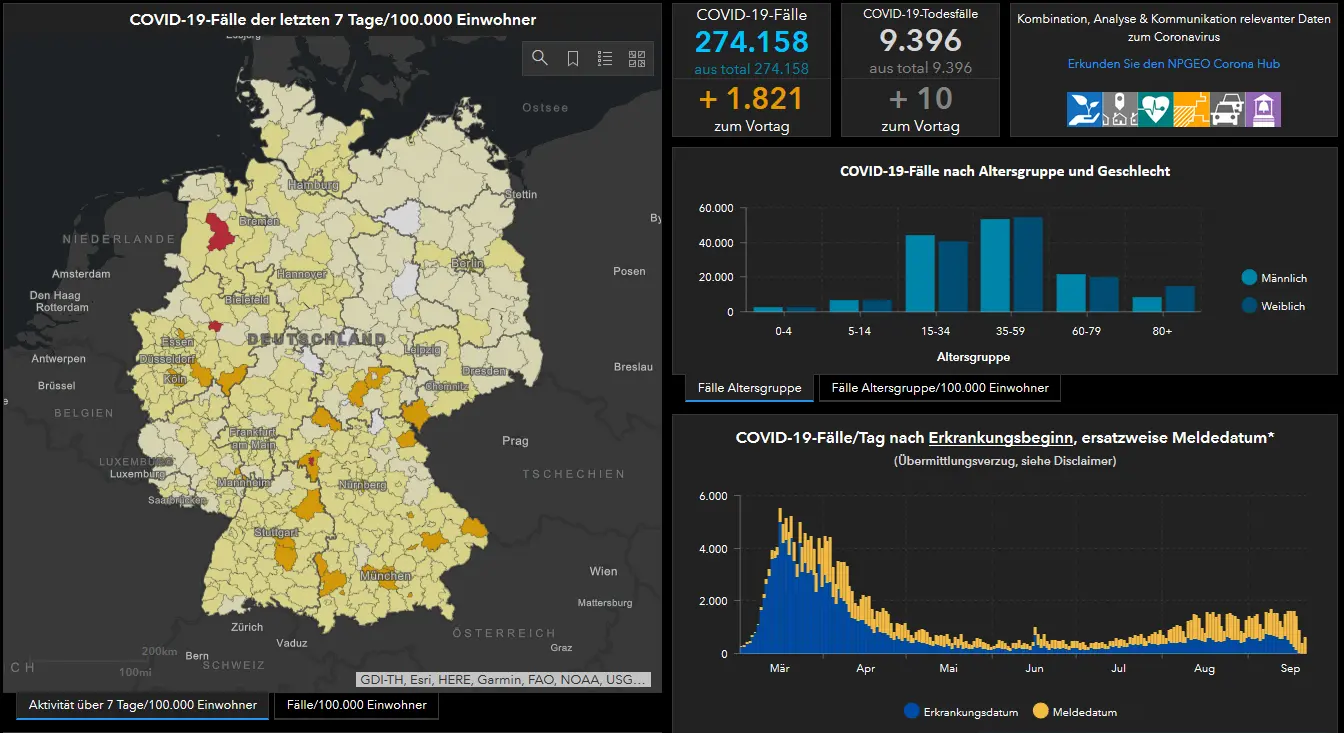The width and height of the screenshot is (1344, 733).
Task: Switch to Fälle/100.000 Einwohner map tab
Action: 357,705
